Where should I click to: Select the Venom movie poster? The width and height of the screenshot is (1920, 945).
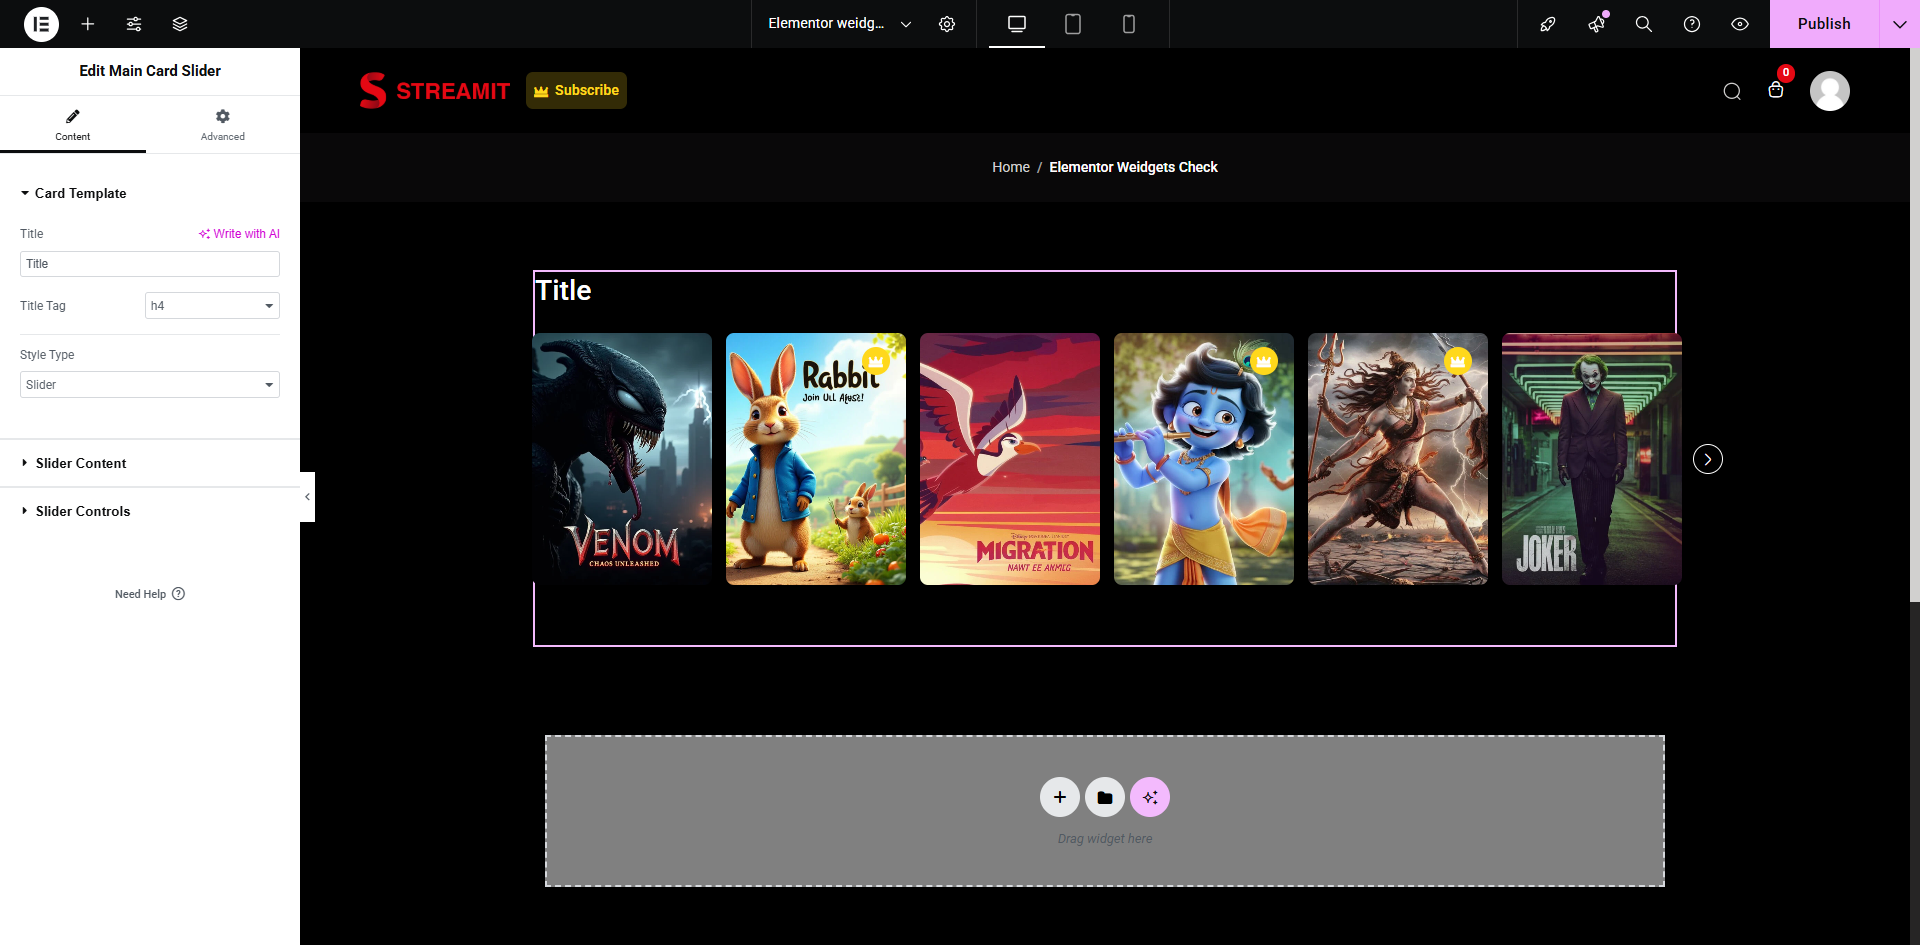point(622,459)
